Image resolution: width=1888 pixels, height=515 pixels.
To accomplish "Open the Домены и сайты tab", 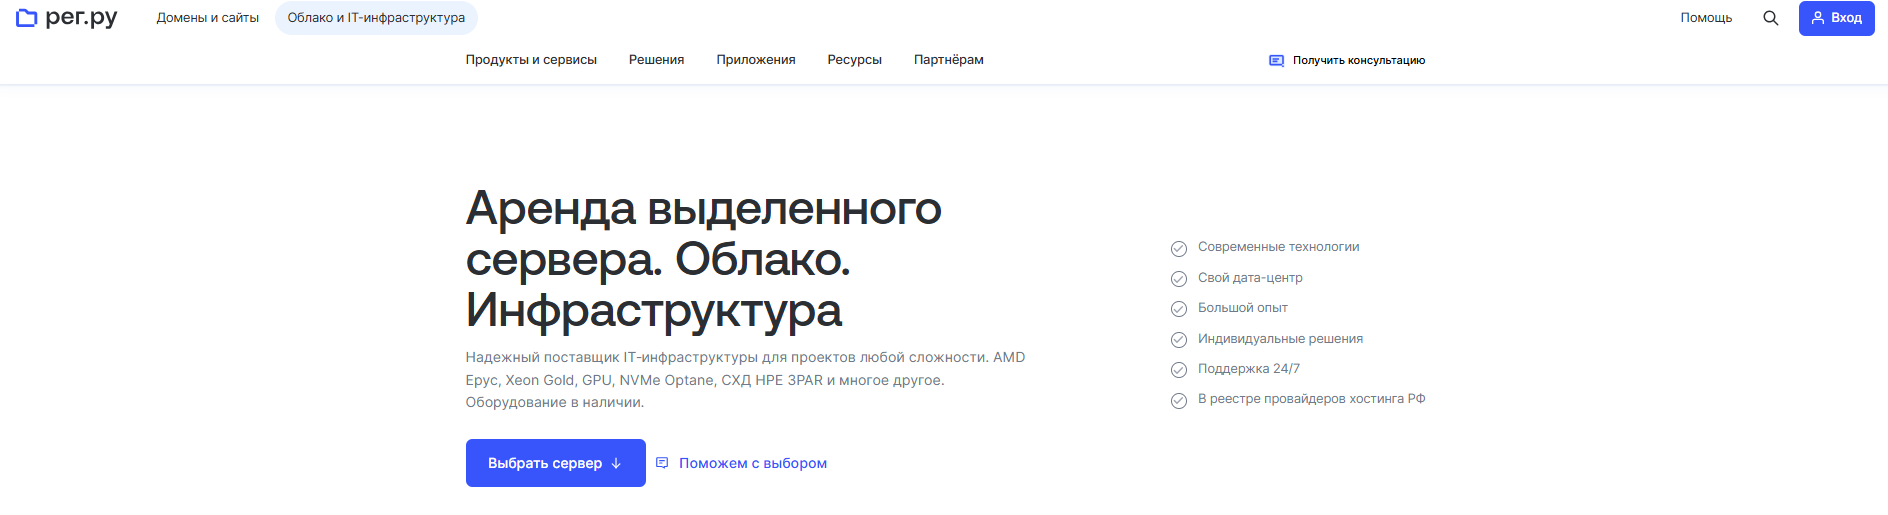I will [208, 18].
